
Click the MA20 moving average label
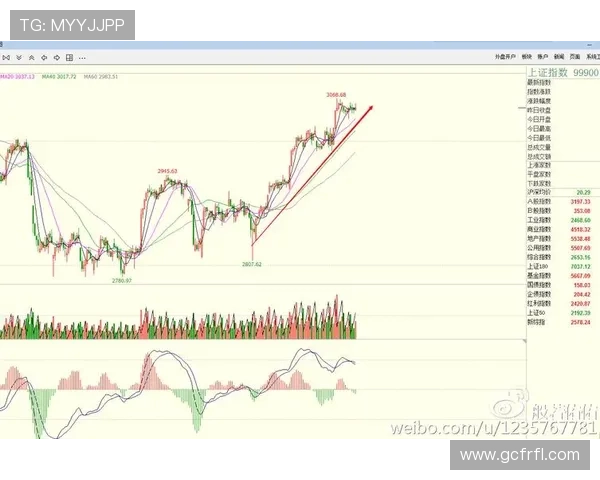pyautogui.click(x=17, y=76)
